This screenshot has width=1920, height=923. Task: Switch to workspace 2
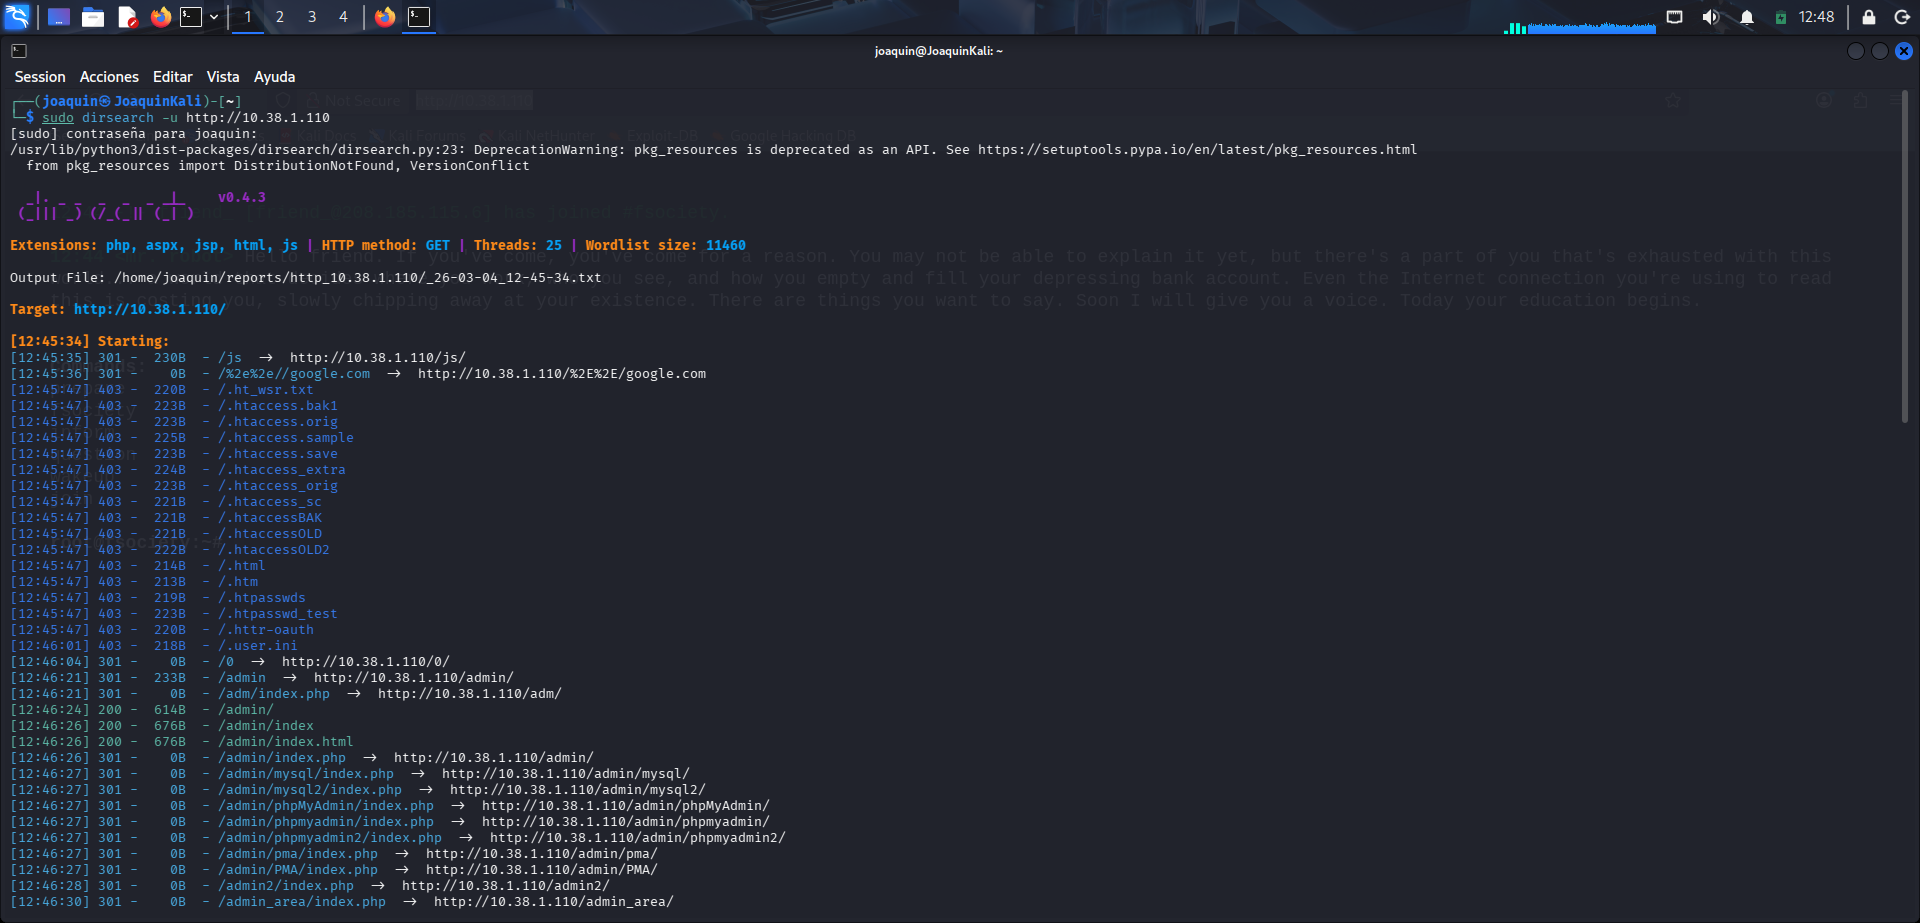click(x=279, y=16)
